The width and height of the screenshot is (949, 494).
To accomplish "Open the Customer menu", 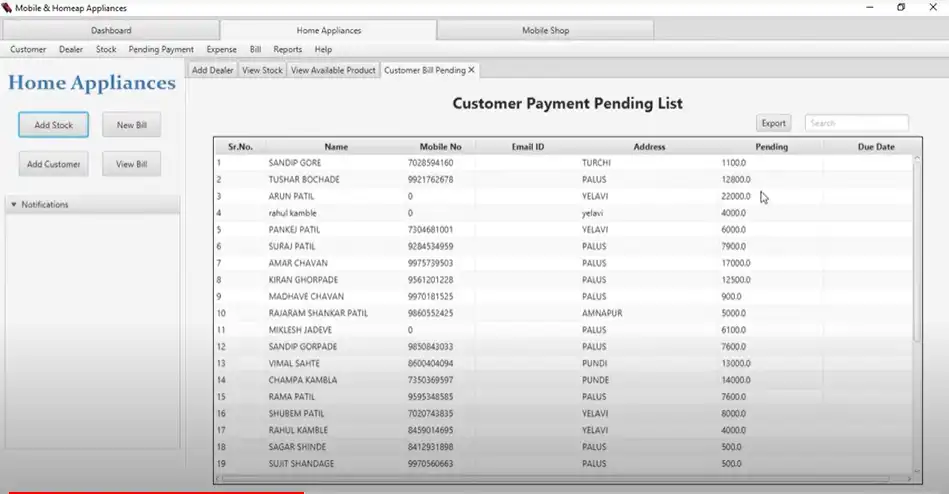I will point(28,49).
